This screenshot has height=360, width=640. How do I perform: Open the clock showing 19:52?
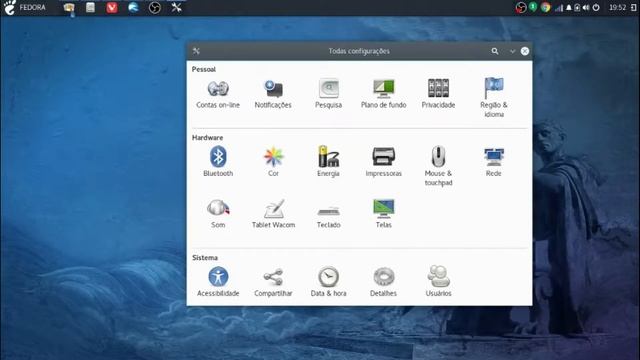click(617, 7)
